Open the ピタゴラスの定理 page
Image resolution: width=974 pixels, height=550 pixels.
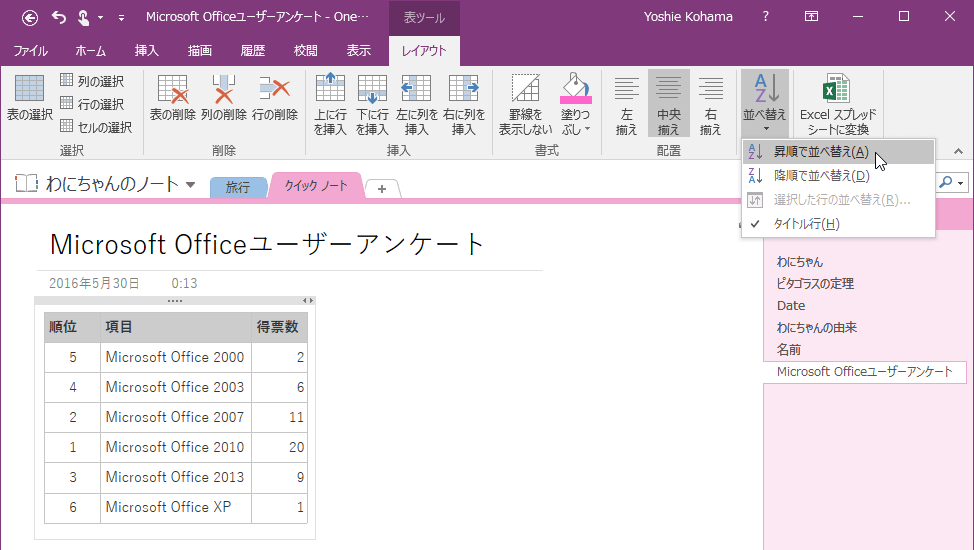(815, 283)
